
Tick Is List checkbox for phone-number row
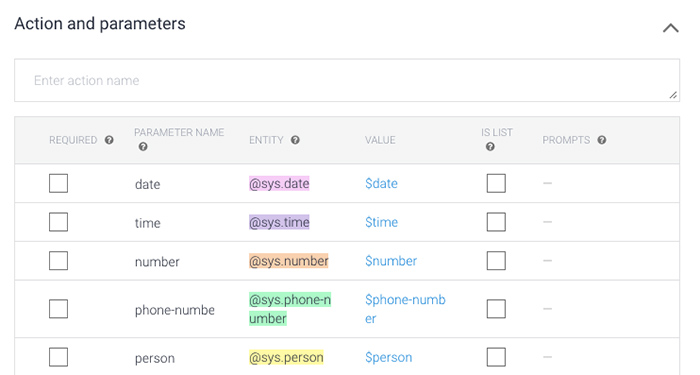coord(496,309)
